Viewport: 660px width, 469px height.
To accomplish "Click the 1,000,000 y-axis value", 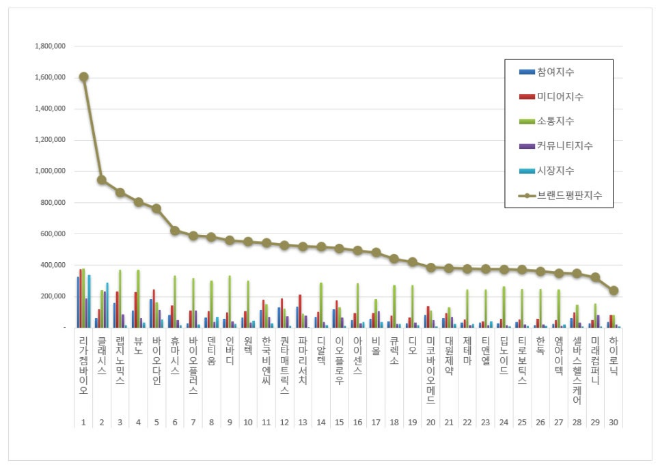I will [x=50, y=171].
